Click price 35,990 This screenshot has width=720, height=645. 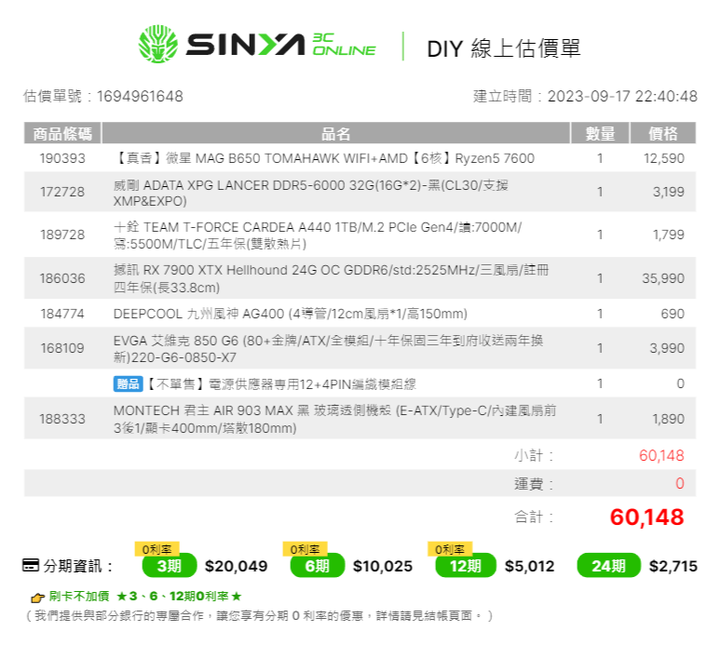click(x=663, y=278)
